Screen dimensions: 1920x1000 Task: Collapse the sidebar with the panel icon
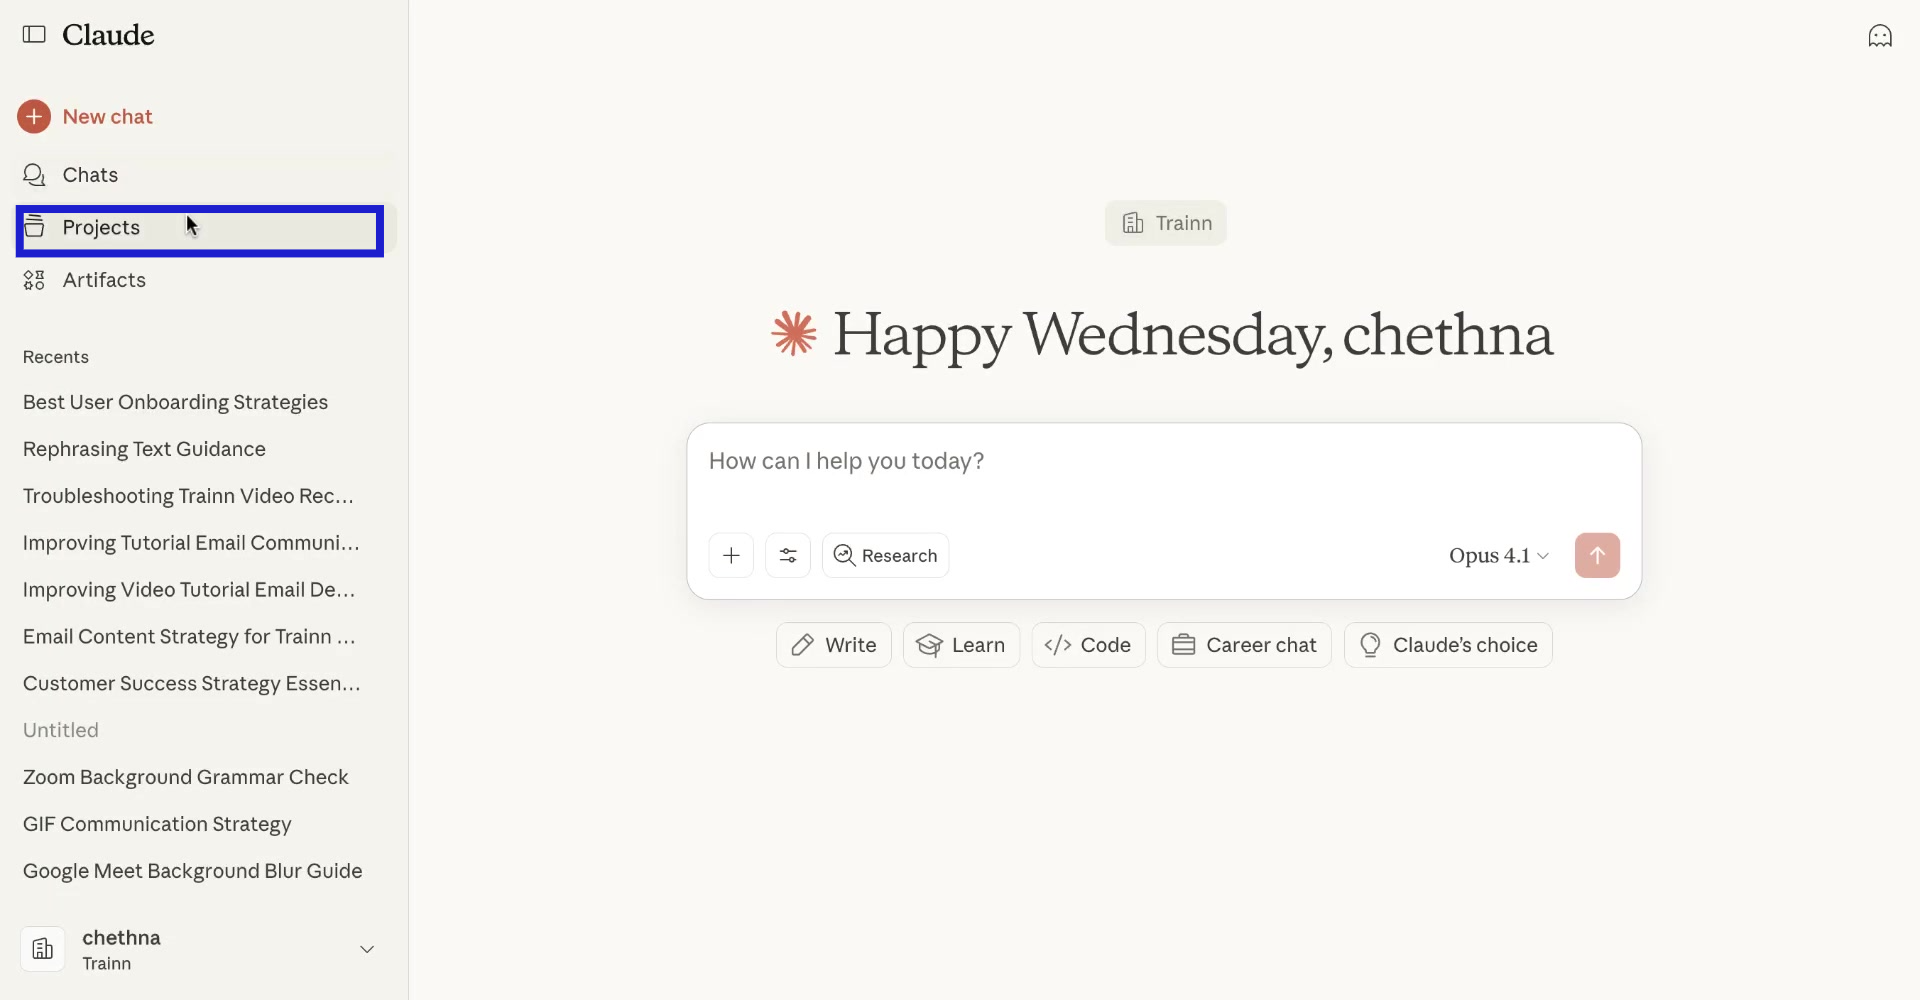pos(34,35)
